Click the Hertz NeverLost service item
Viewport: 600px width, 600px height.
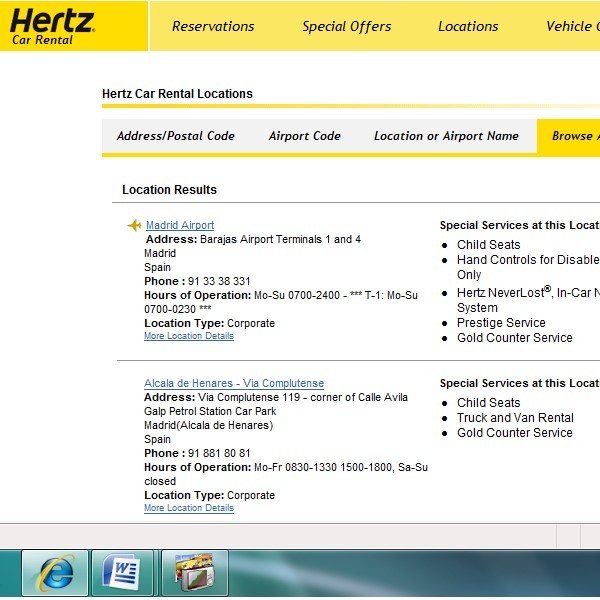coord(528,300)
